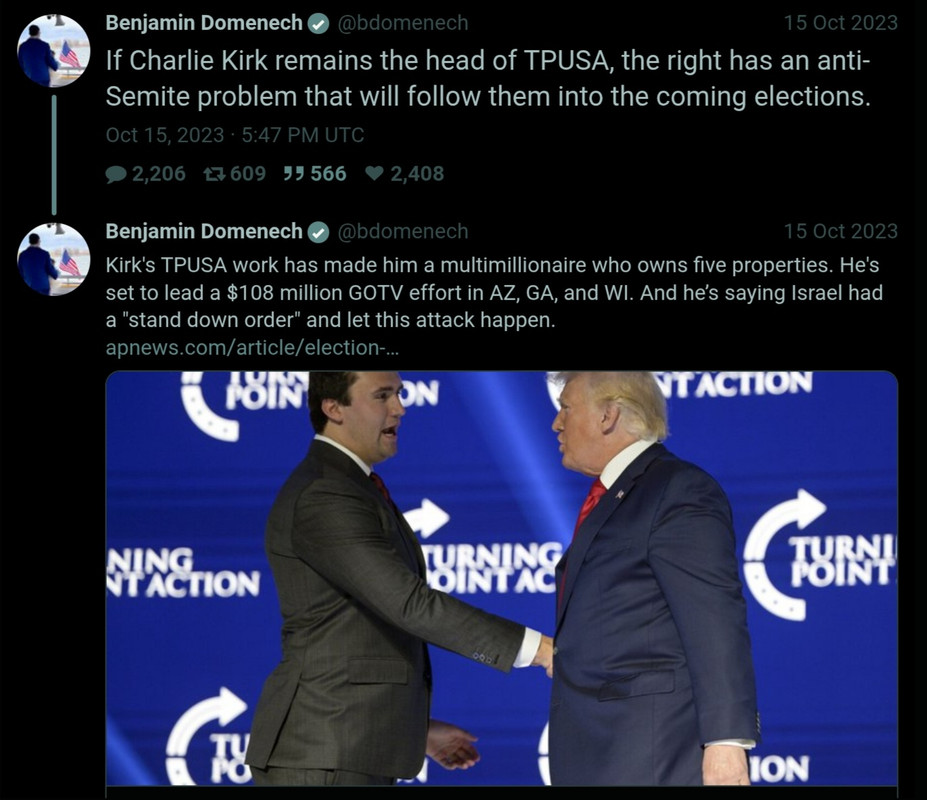
Task: Click verified badge on first tweet
Action: pyautogui.click(x=319, y=24)
